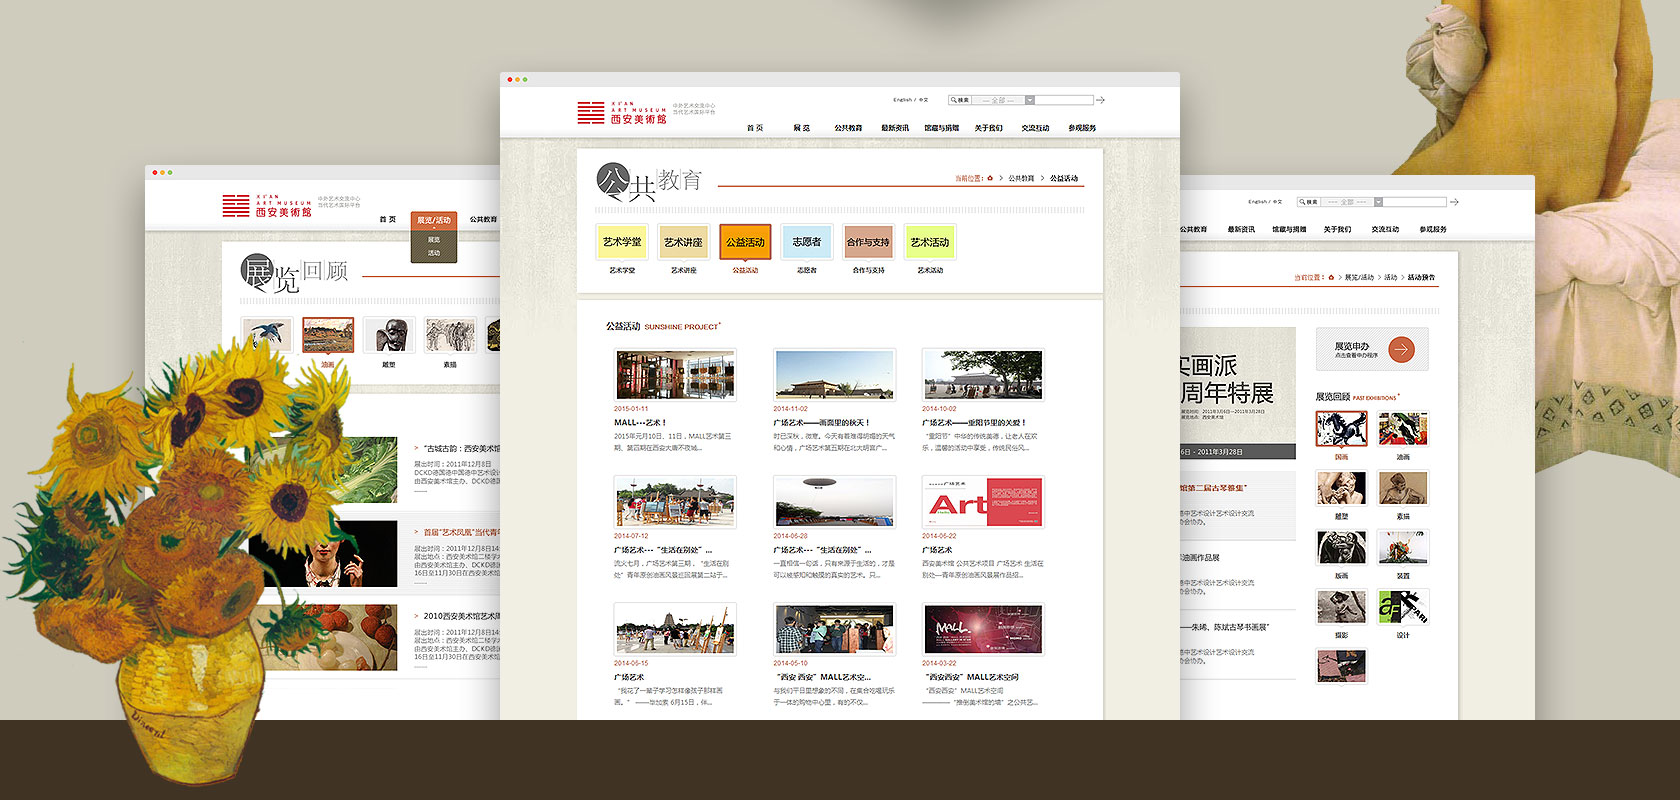Click the search arrow icon in center window
1680x800 pixels.
(x=1101, y=100)
